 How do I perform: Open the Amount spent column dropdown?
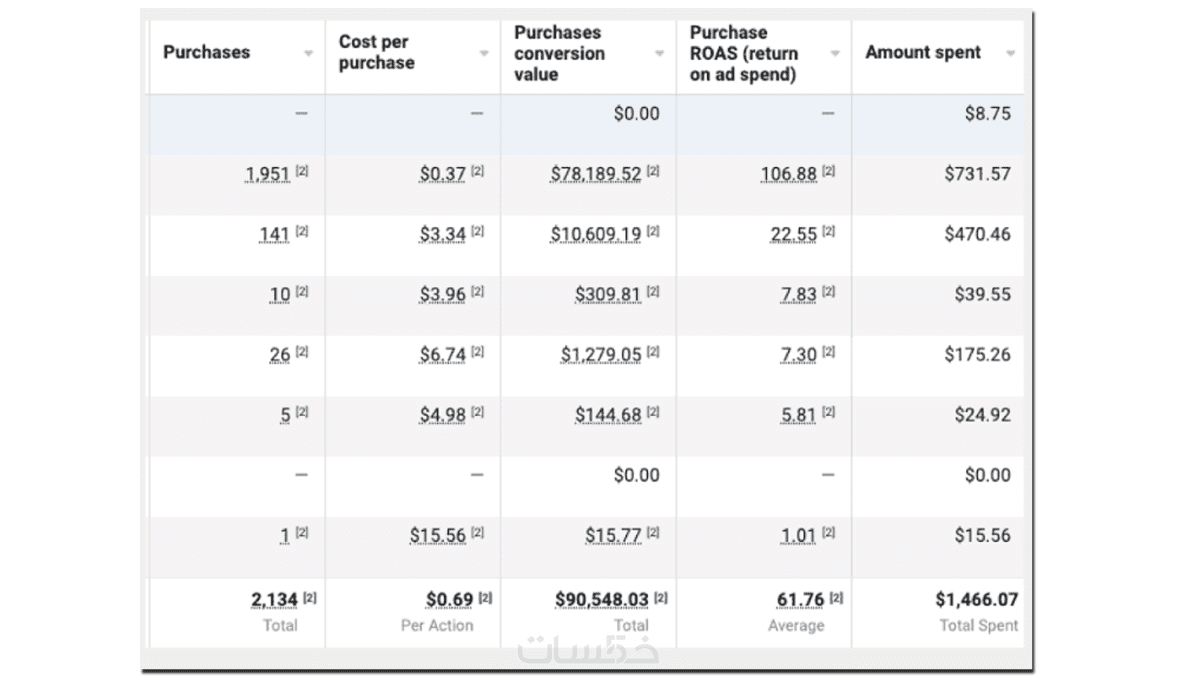coord(1011,54)
